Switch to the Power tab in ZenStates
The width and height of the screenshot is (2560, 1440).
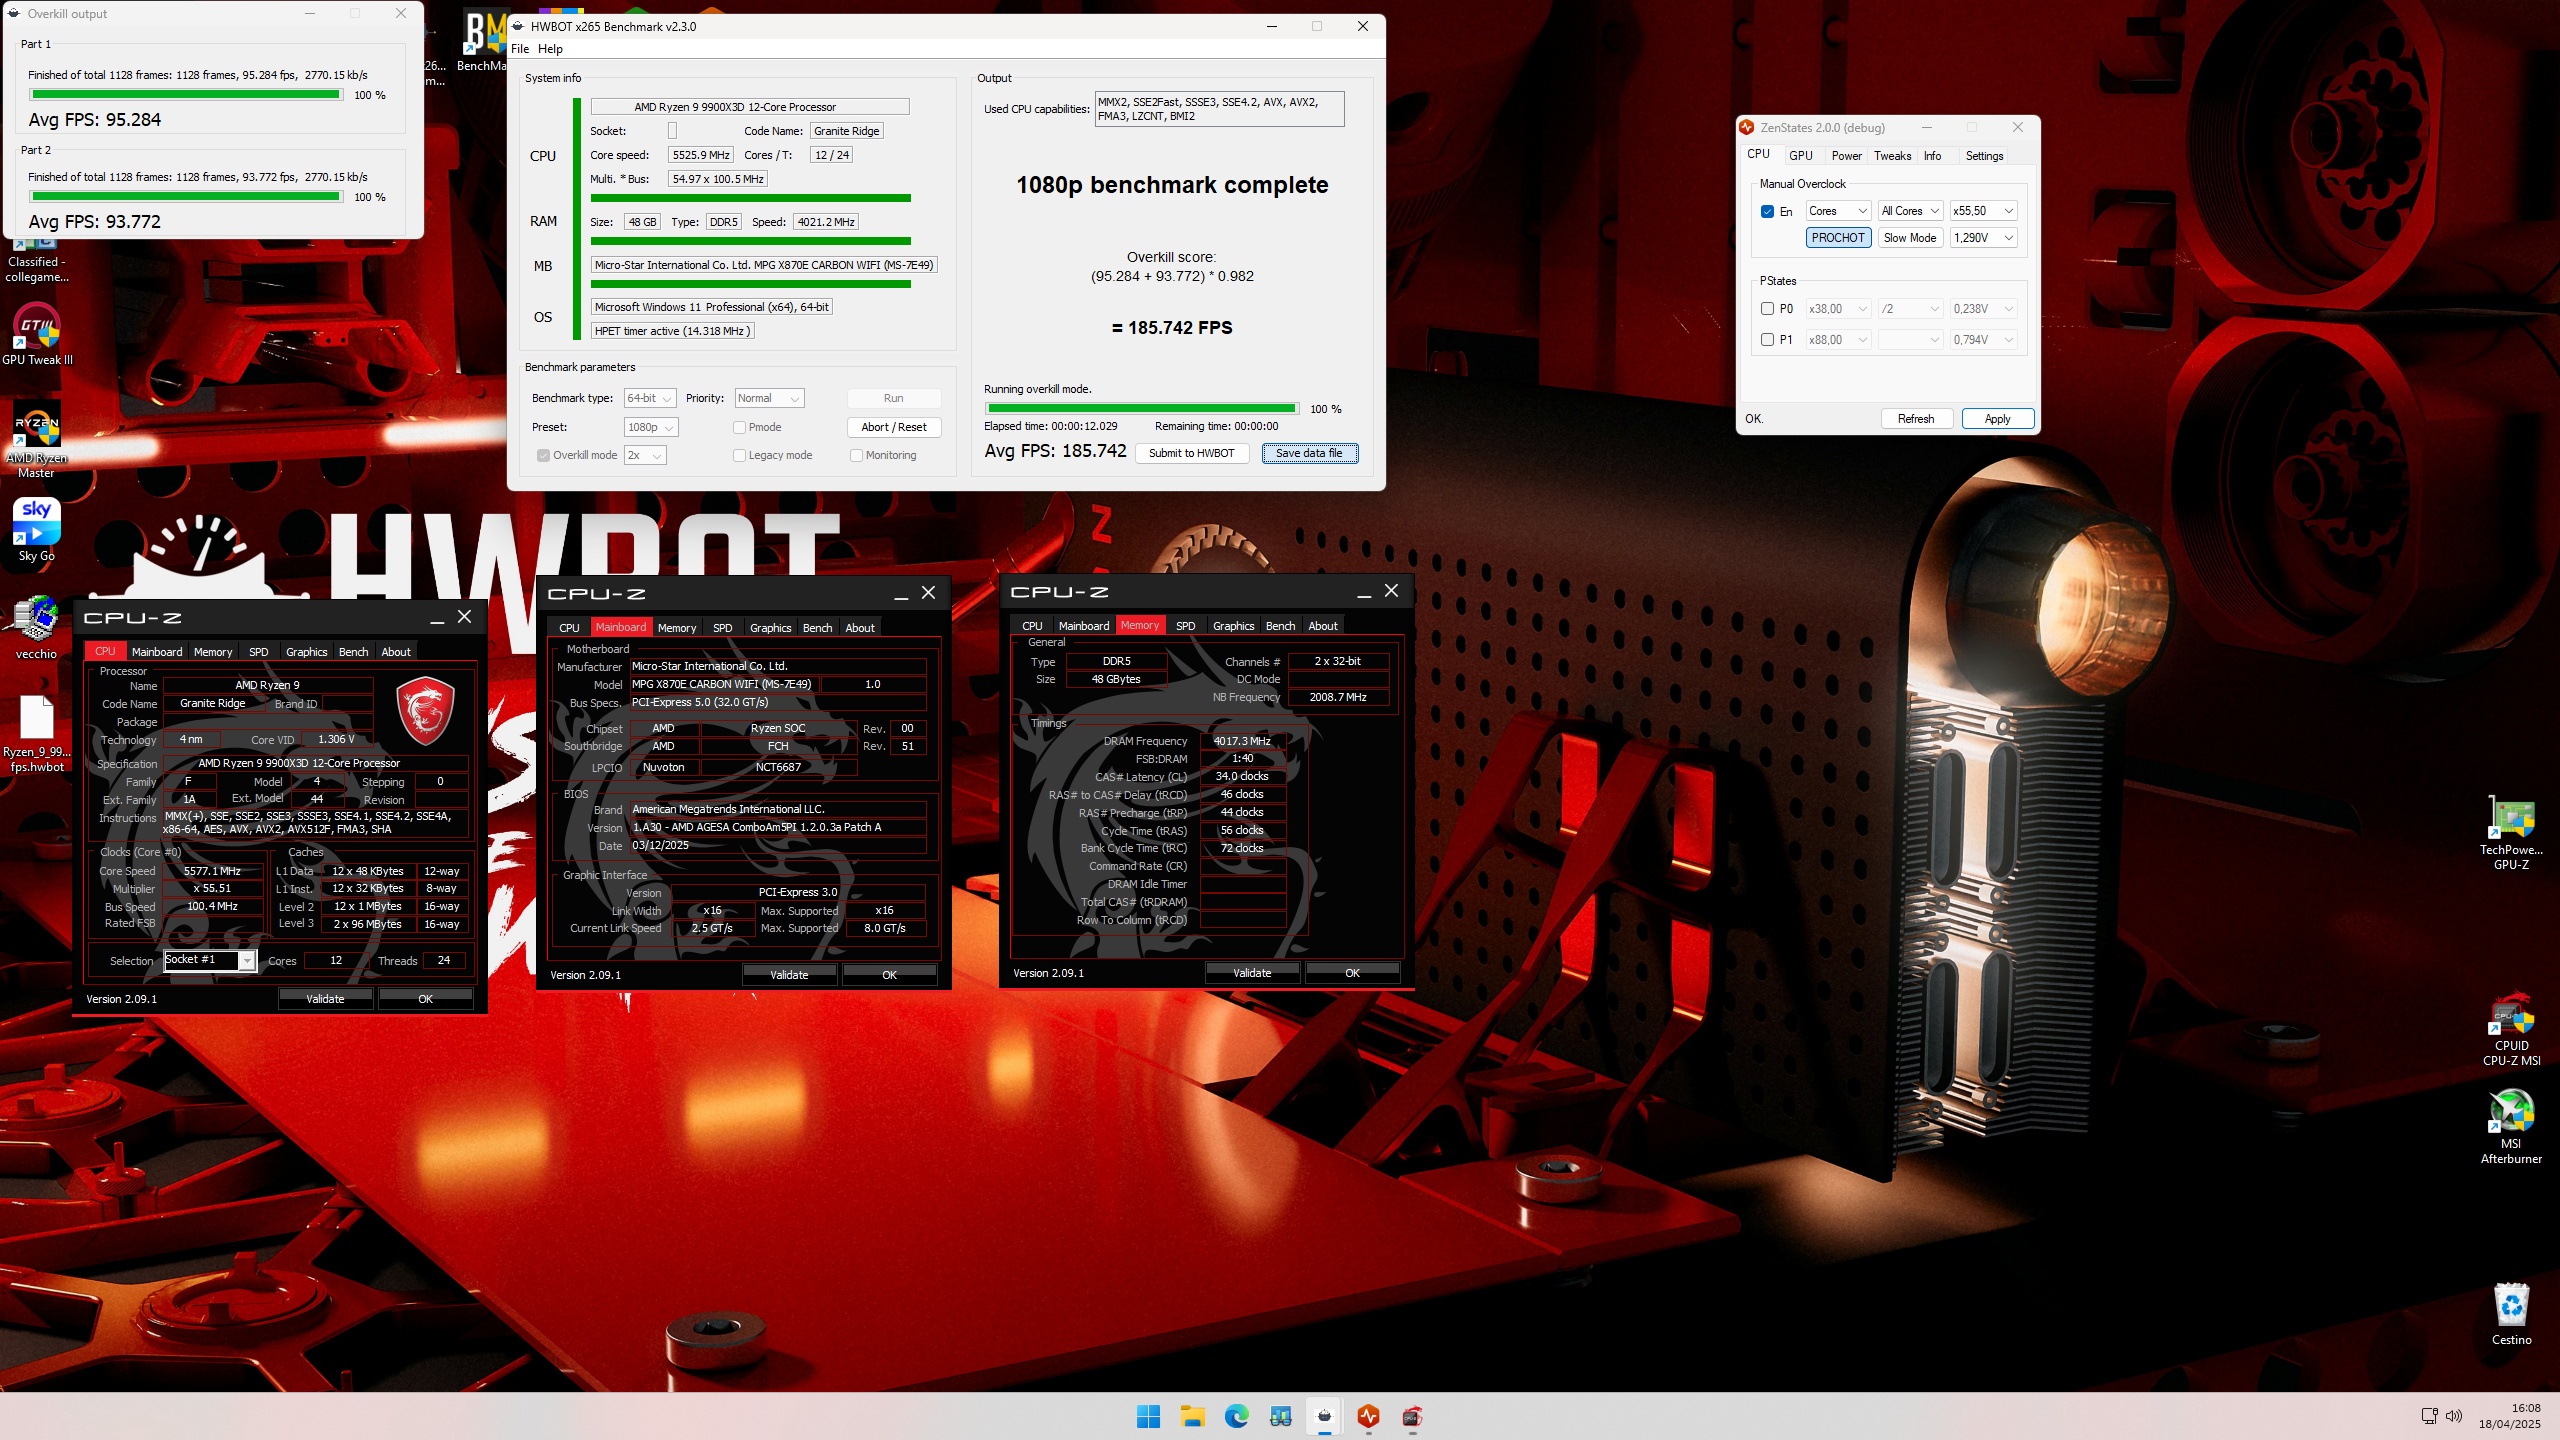click(1846, 156)
